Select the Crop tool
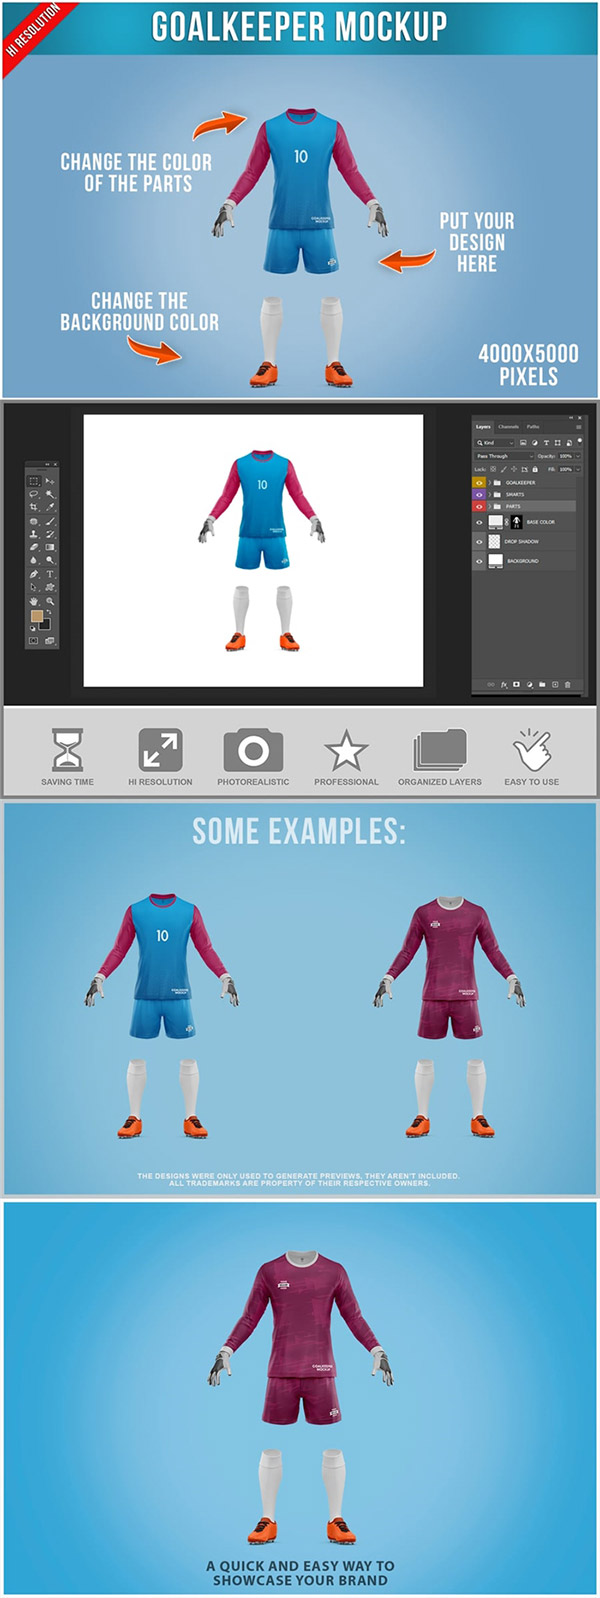The width and height of the screenshot is (600, 1598). pos(34,507)
